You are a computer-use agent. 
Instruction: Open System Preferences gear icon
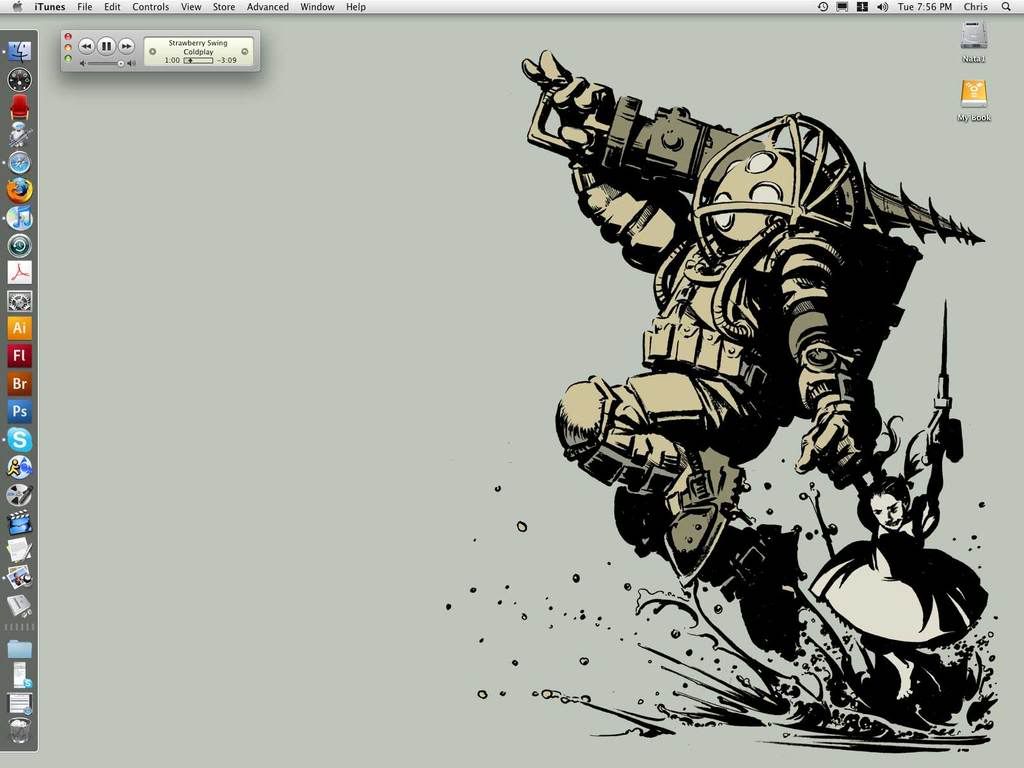click(20, 301)
